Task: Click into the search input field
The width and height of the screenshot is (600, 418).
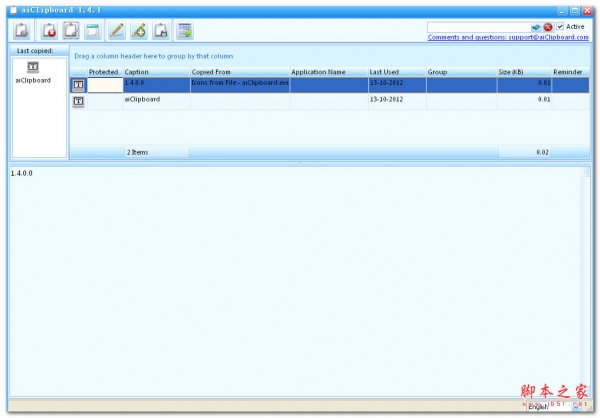Action: 479,27
